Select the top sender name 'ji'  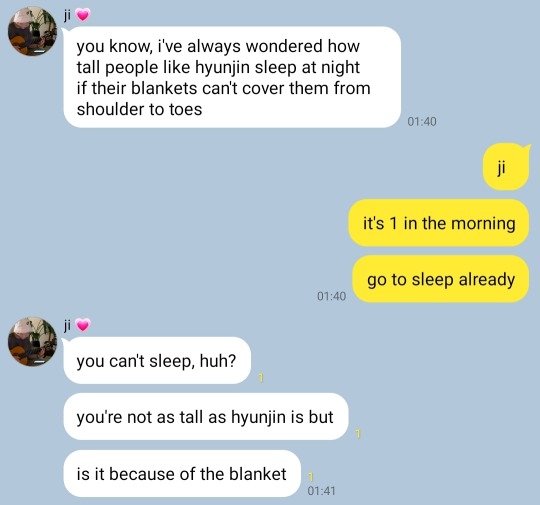(67, 15)
